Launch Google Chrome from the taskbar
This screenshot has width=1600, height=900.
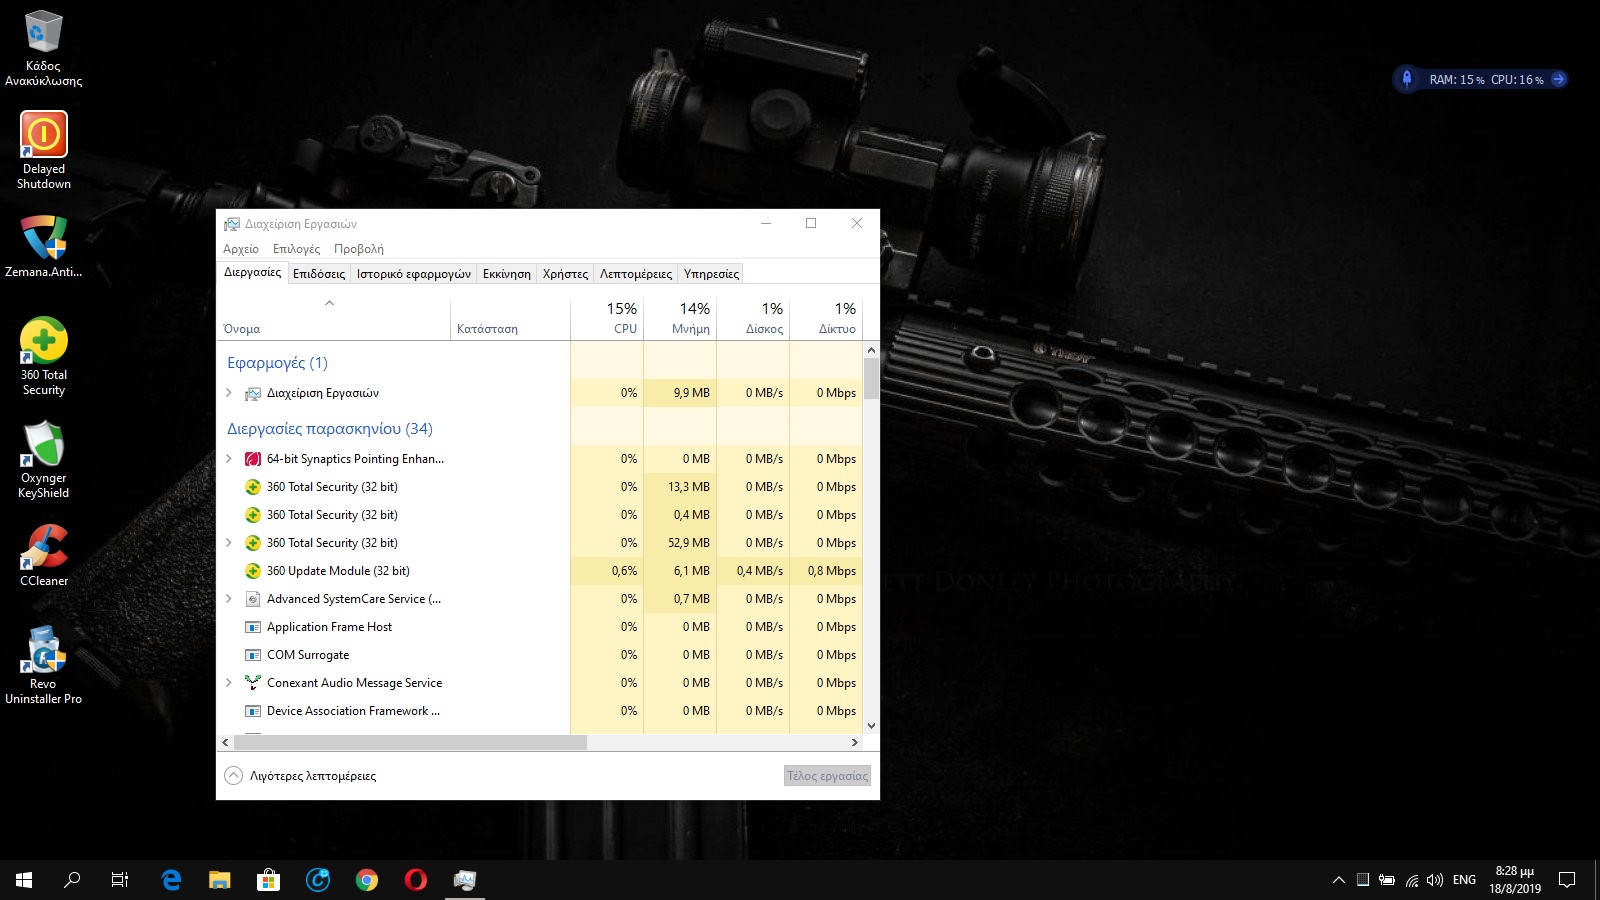[x=367, y=880]
